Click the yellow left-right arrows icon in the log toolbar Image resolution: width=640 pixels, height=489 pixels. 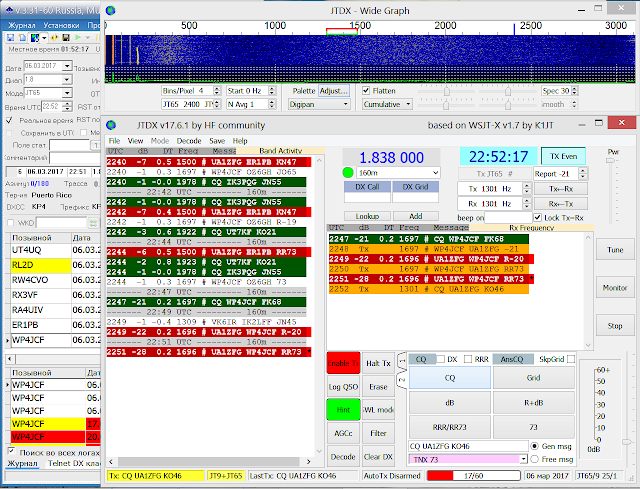(x=54, y=38)
